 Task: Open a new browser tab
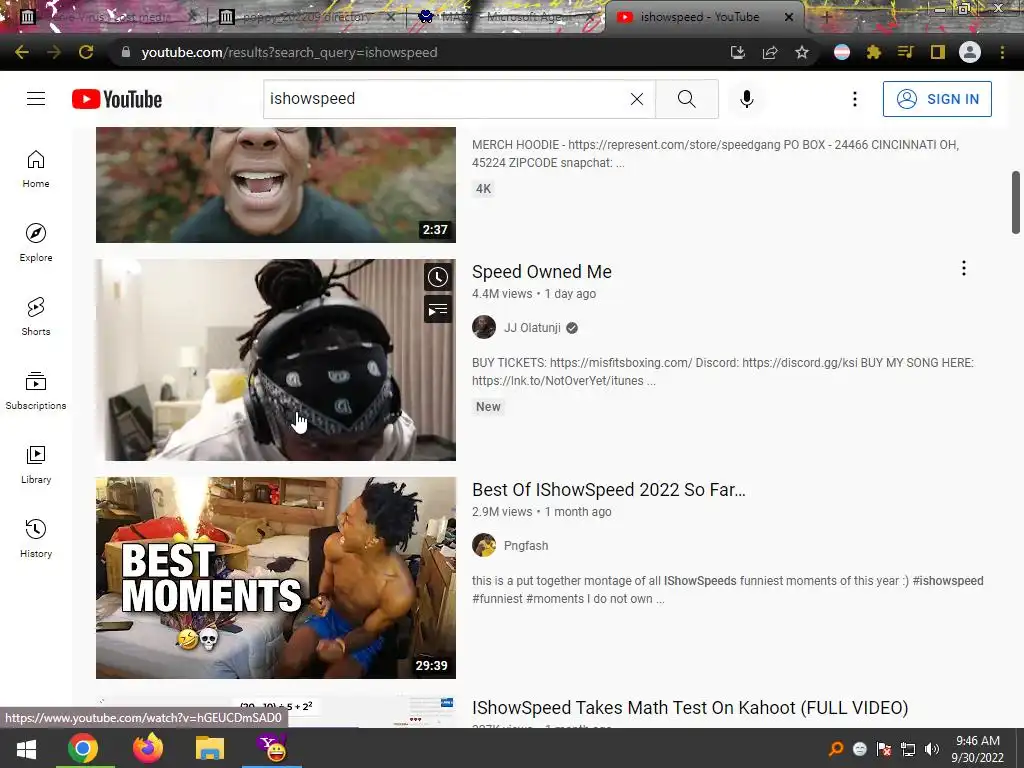click(826, 17)
